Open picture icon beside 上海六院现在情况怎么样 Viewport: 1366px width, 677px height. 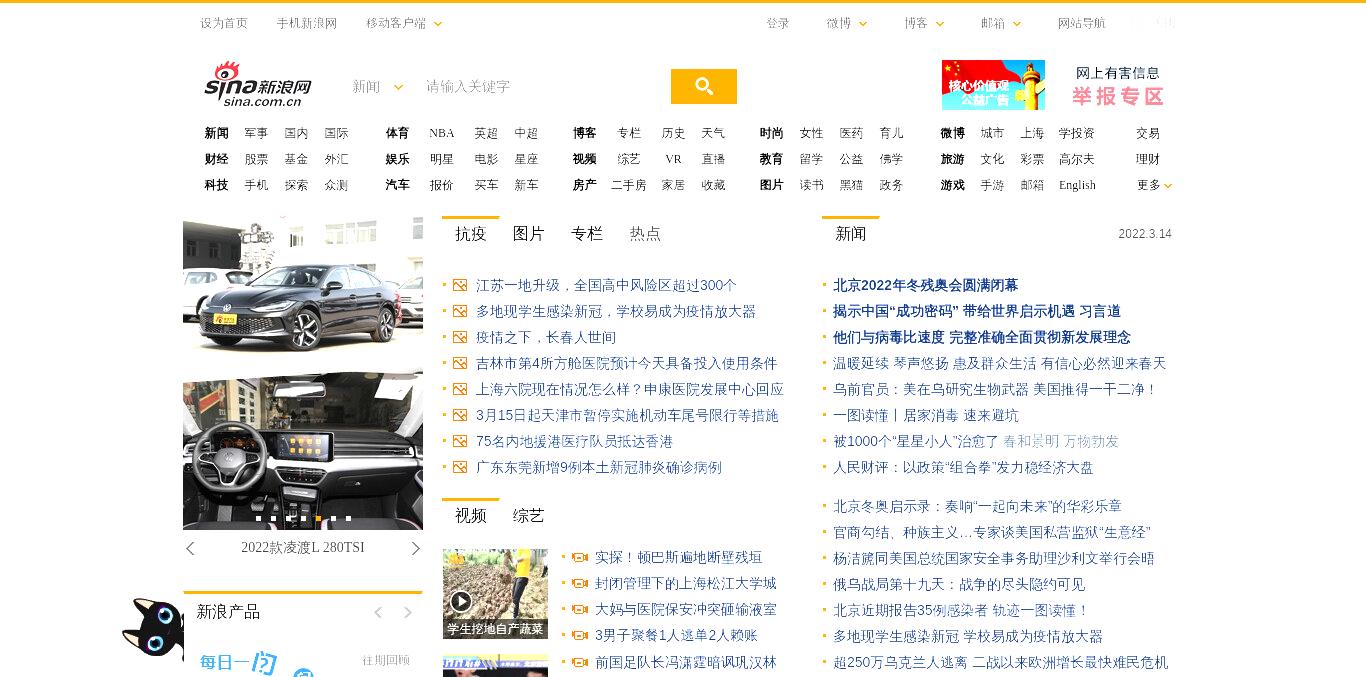pos(460,389)
